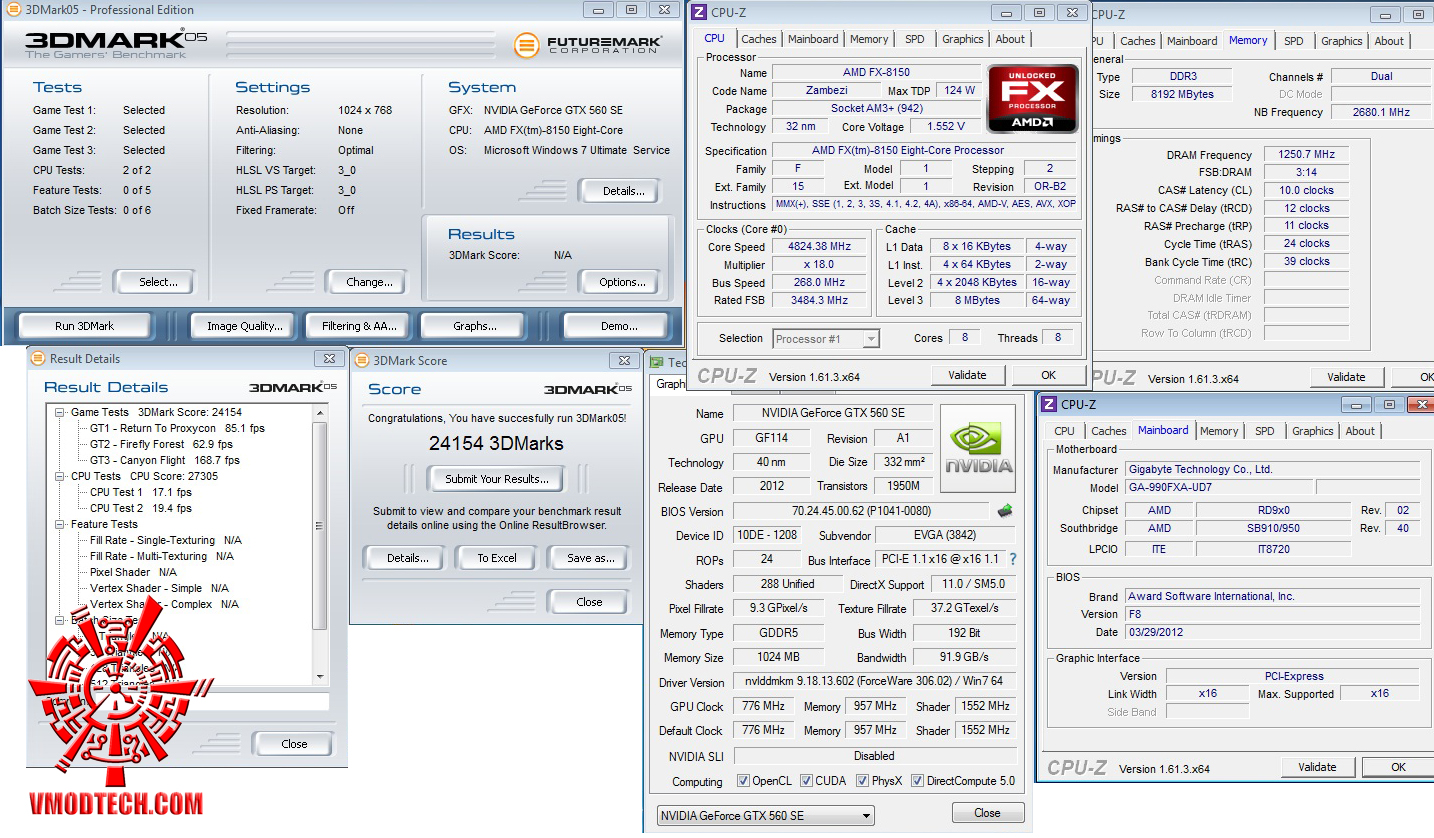This screenshot has width=1434, height=838.
Task: Select the Graphics tab in the Mainboard CPU-Z window
Action: (x=1313, y=431)
